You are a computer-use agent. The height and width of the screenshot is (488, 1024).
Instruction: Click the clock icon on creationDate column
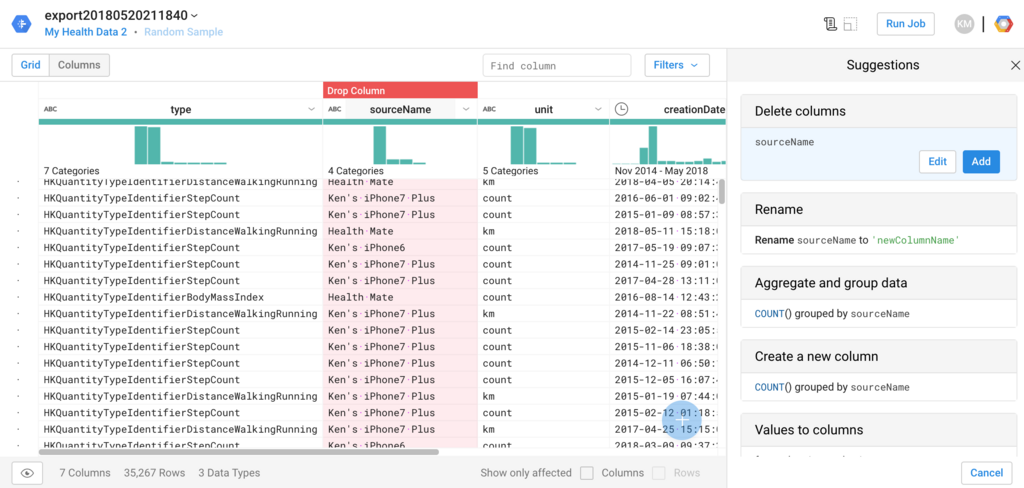622,109
